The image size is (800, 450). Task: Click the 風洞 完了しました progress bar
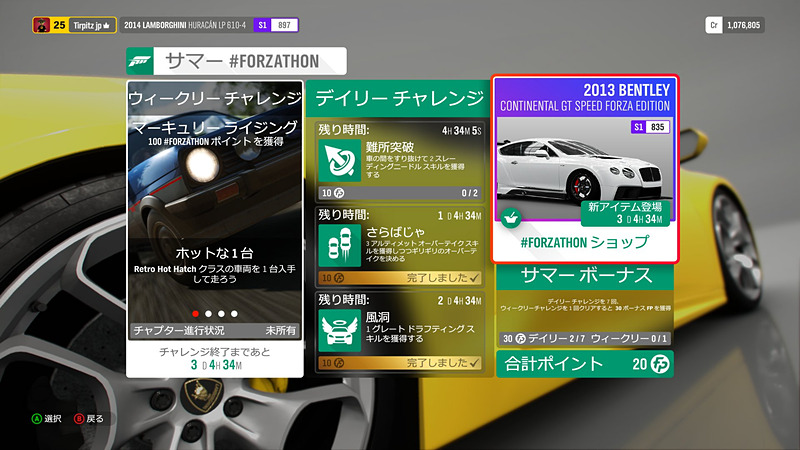(x=399, y=363)
